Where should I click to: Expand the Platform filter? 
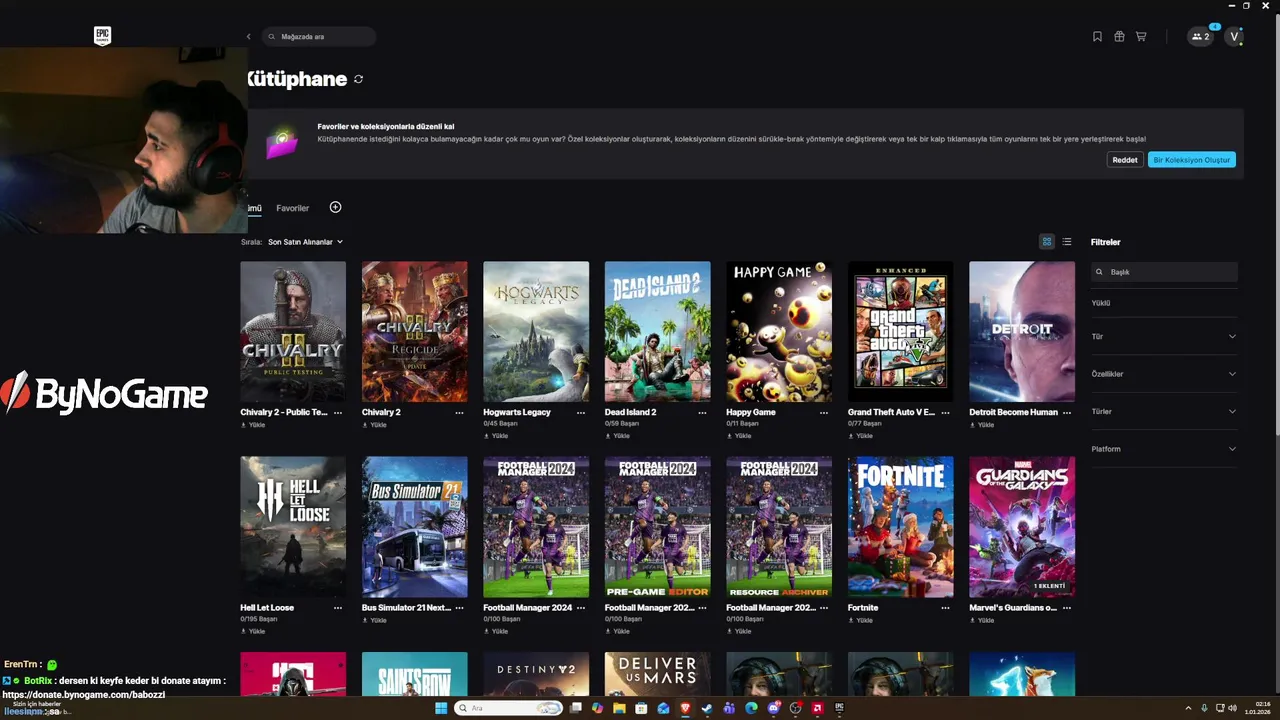tap(1164, 449)
